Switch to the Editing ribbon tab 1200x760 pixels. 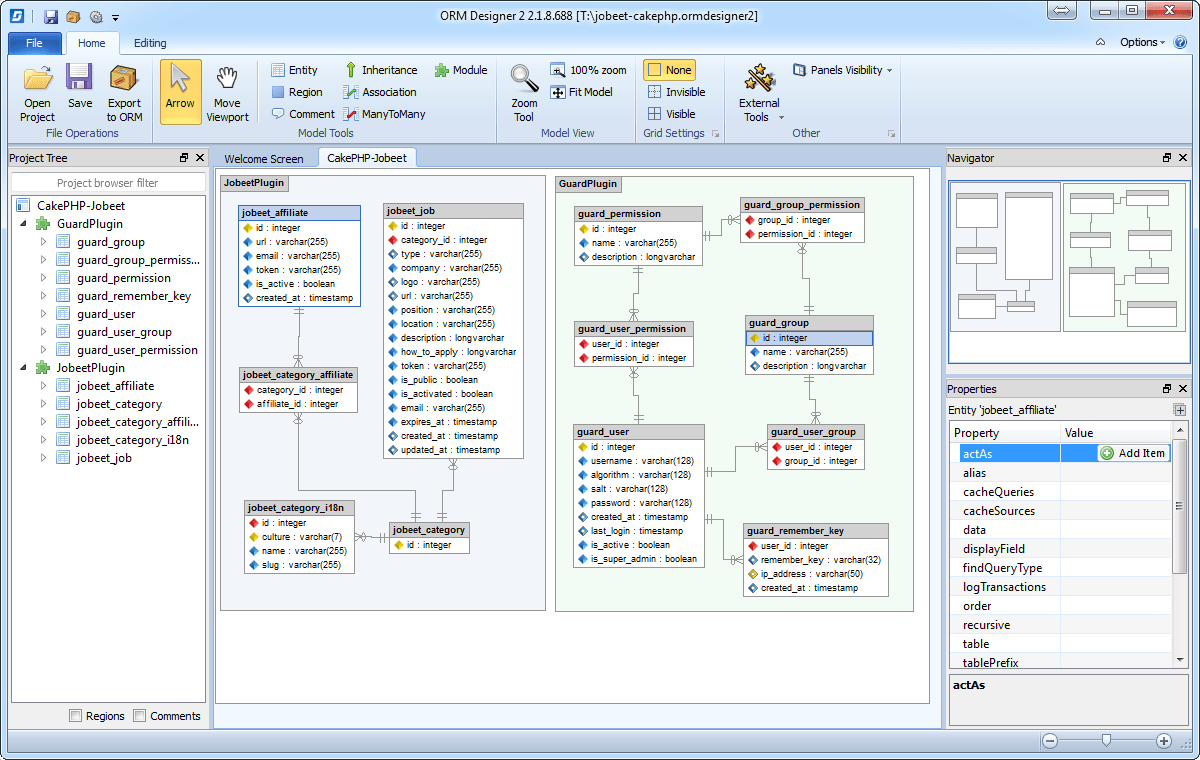point(150,43)
